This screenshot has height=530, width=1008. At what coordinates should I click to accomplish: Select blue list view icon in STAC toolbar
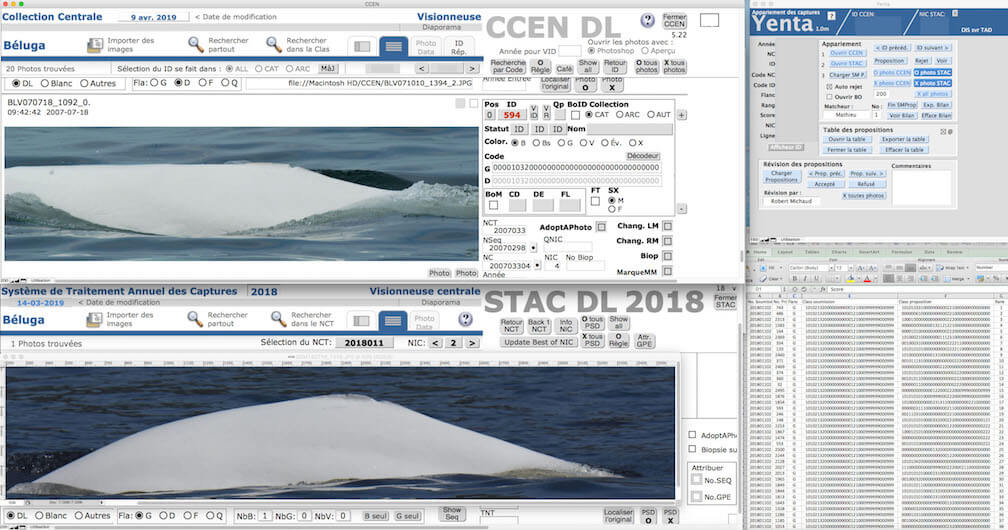point(393,320)
